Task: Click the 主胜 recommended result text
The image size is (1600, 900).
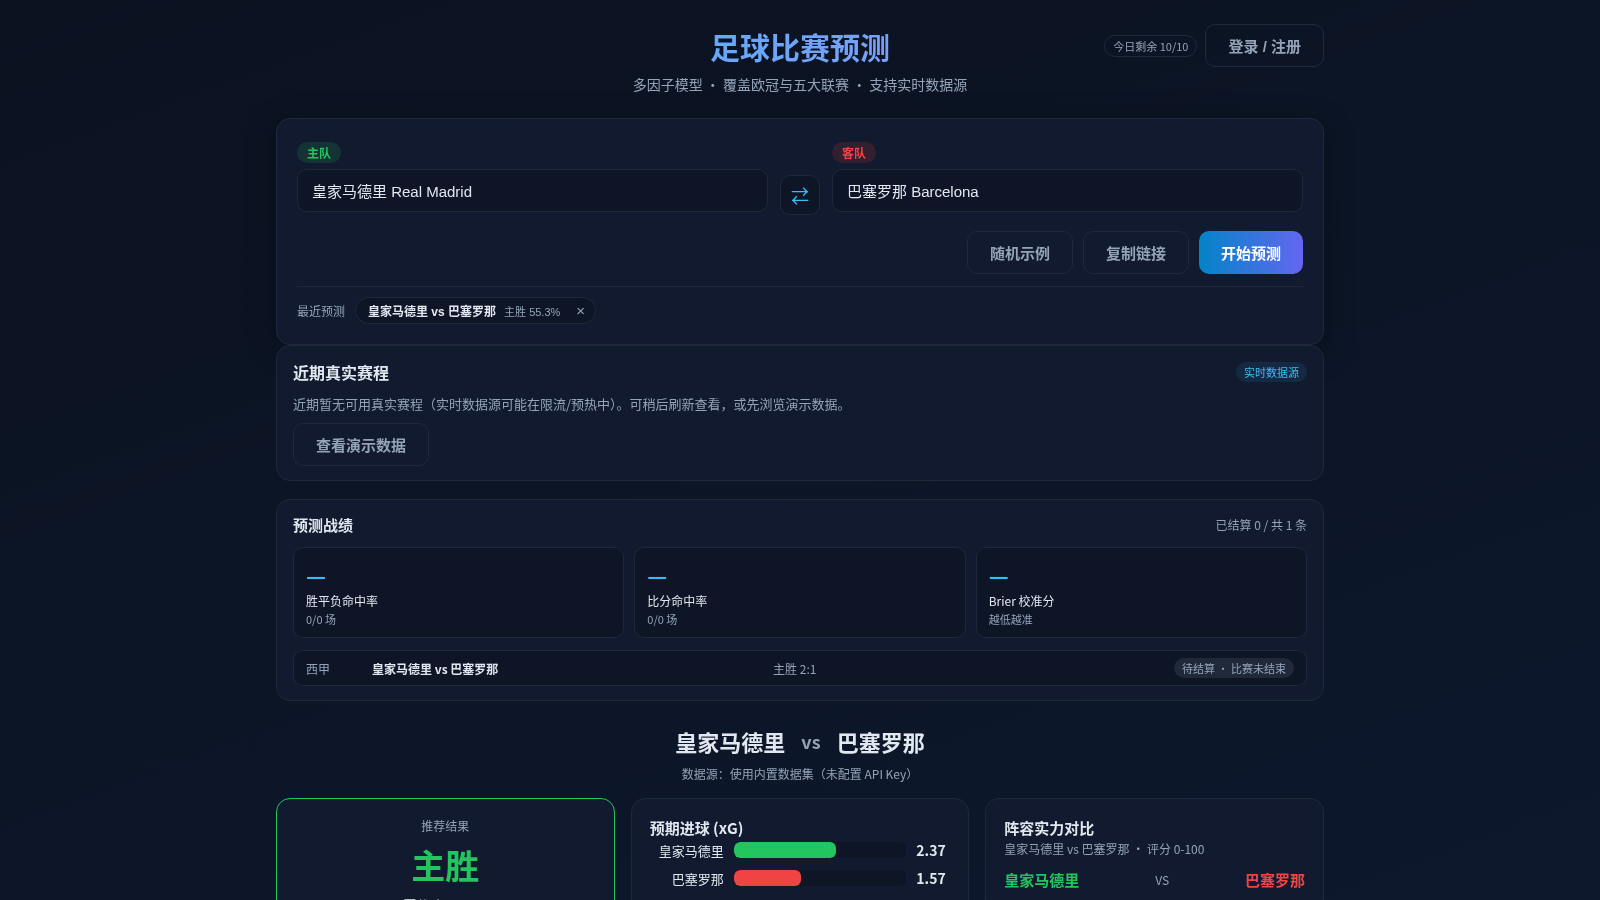Action: coord(445,866)
